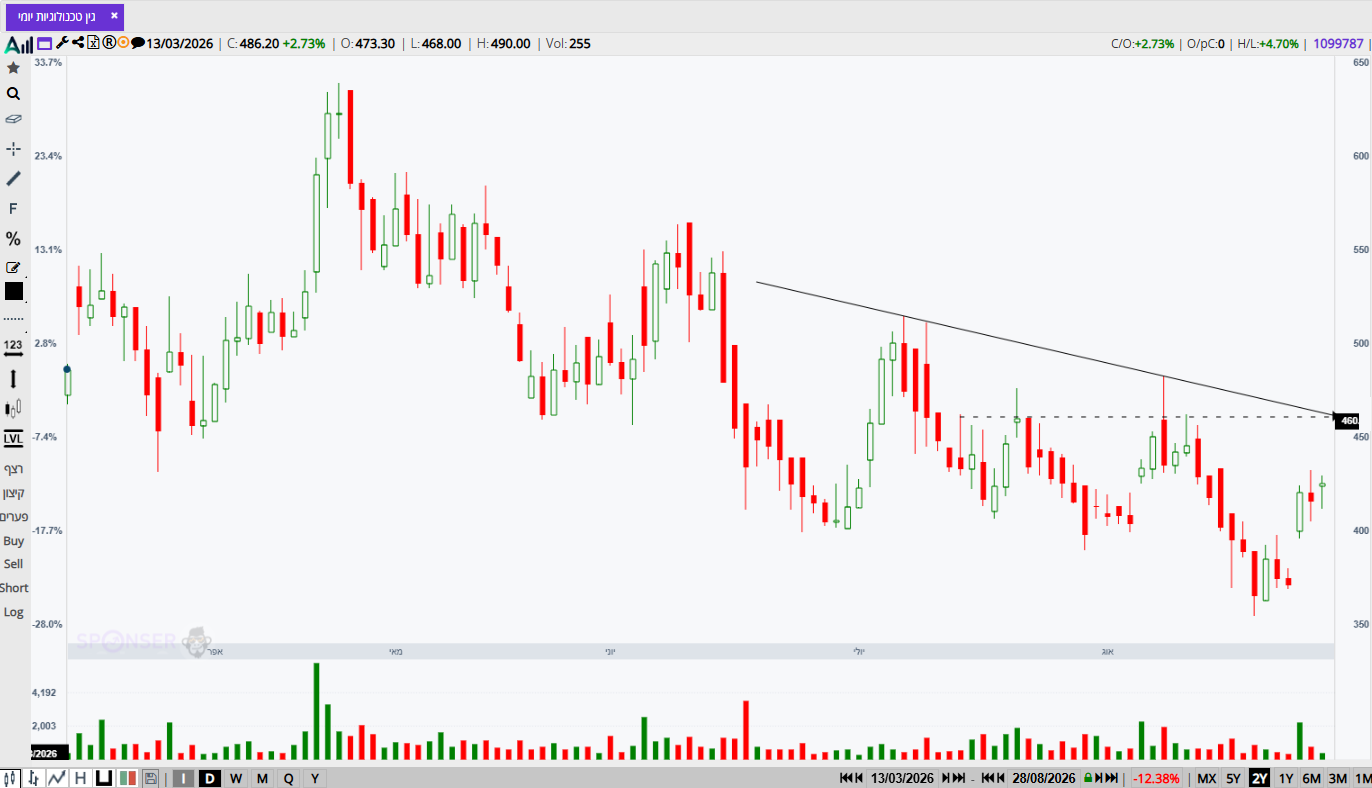The height and width of the screenshot is (788, 1372).
Task: Switch to OHLC bar chart type icon
Action: 35,778
